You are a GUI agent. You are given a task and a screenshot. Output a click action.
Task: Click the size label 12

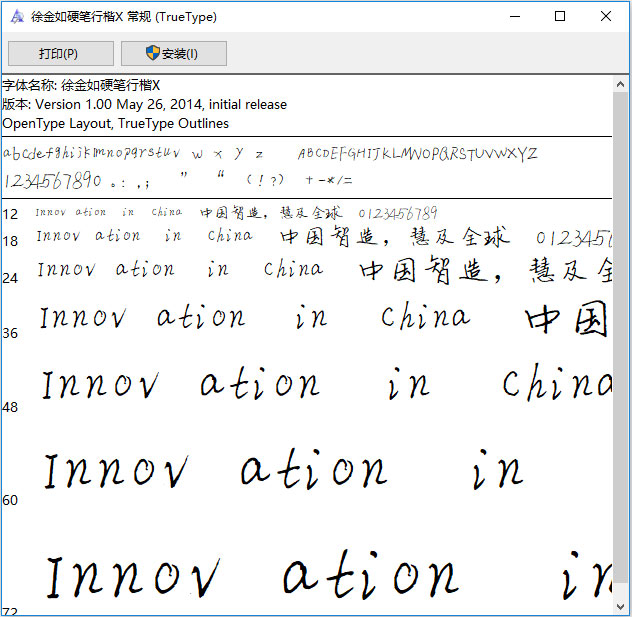click(x=10, y=214)
